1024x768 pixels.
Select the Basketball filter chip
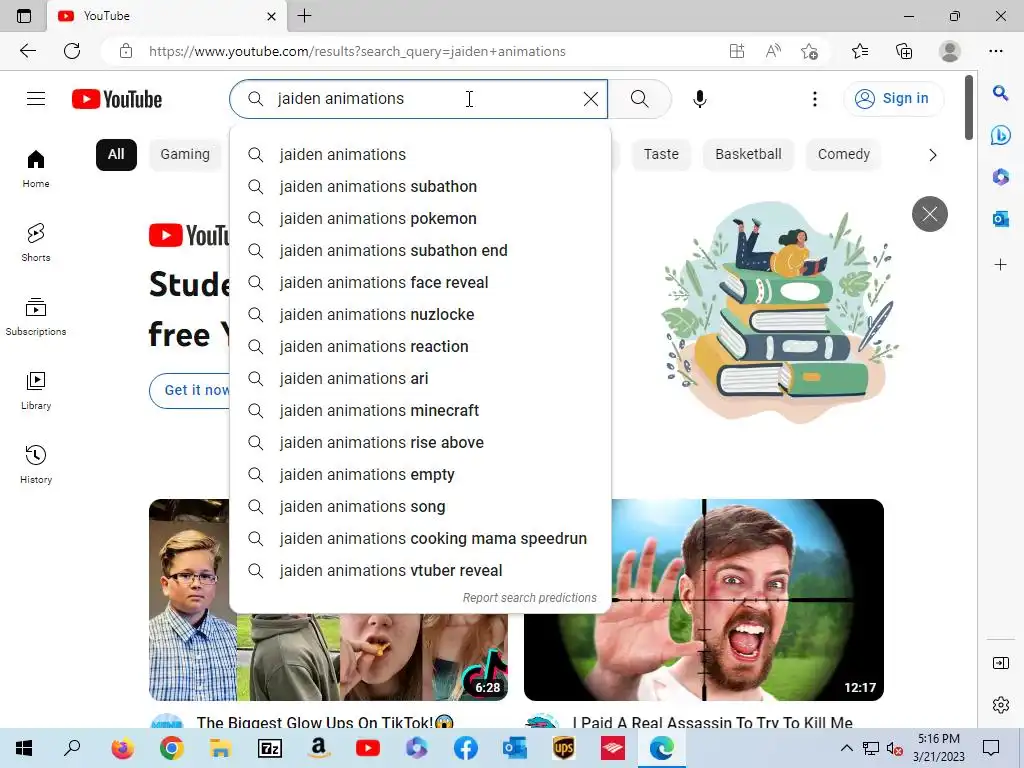[748, 155]
